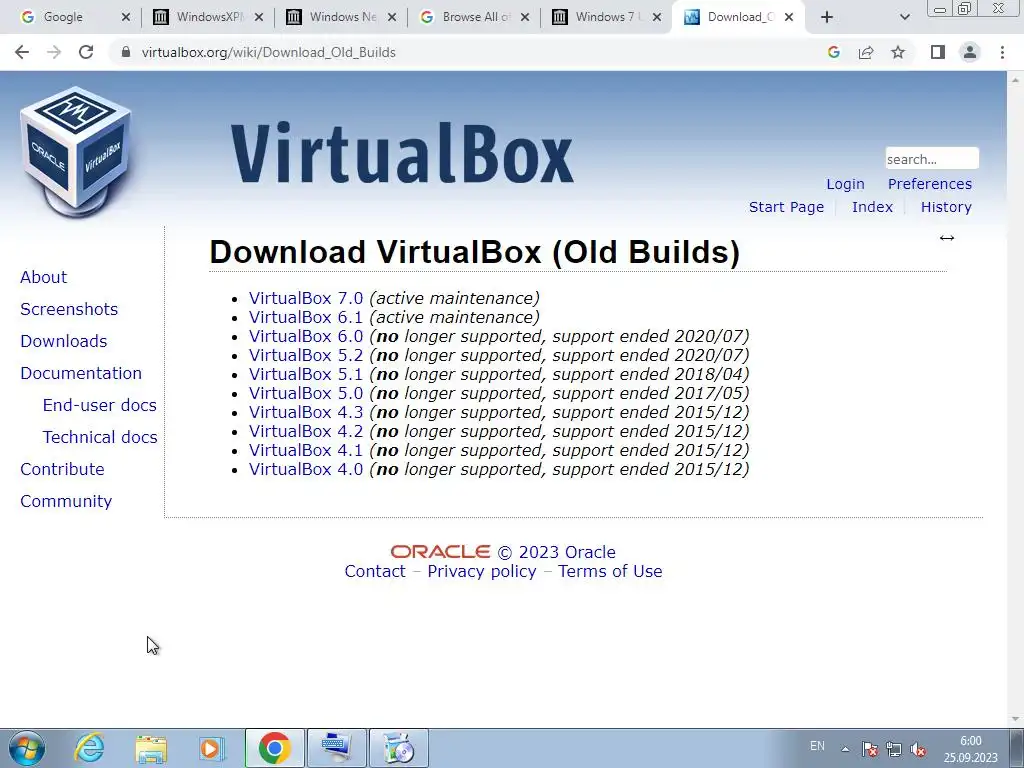Click the taskbar clock showing 6:00

pos(970,749)
